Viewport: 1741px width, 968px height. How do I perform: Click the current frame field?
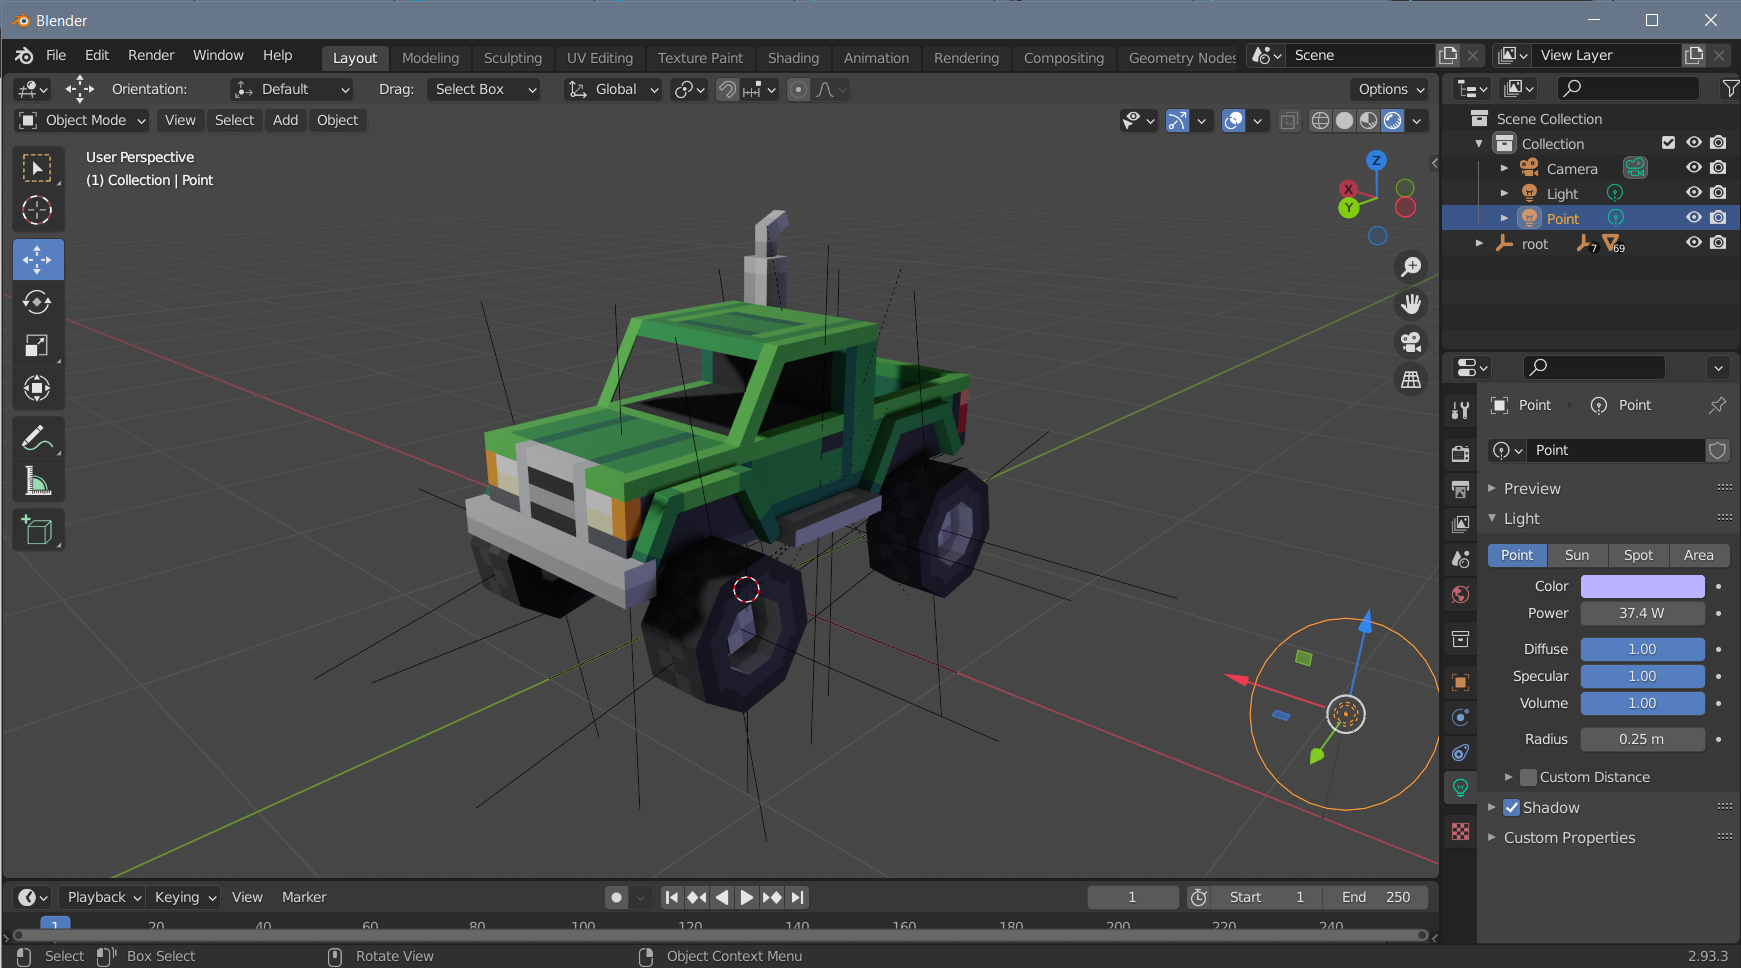1132,897
